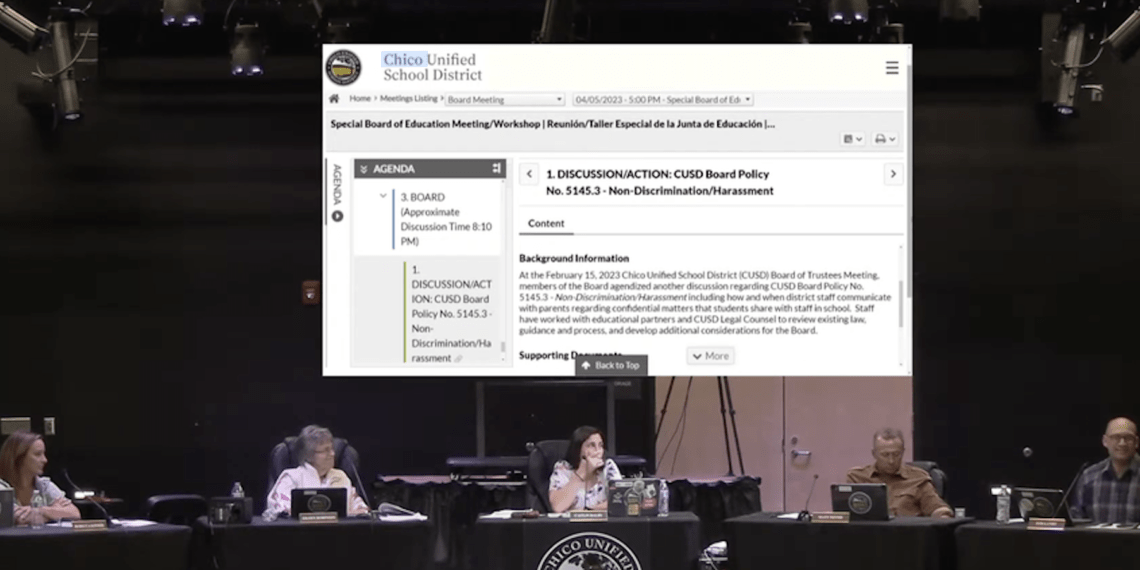This screenshot has width=1140, height=570.
Task: Collapse the AGENDA panel with double chevron
Action: pos(364,169)
